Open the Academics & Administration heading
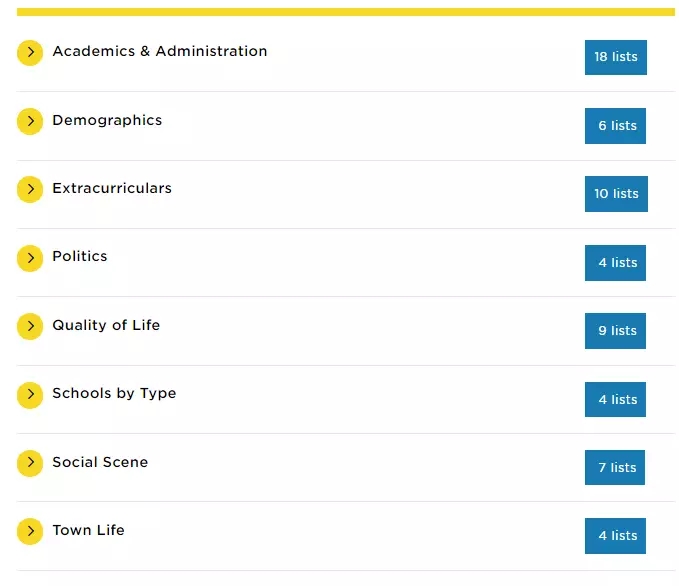Image resolution: width=679 pixels, height=586 pixels. [x=160, y=51]
